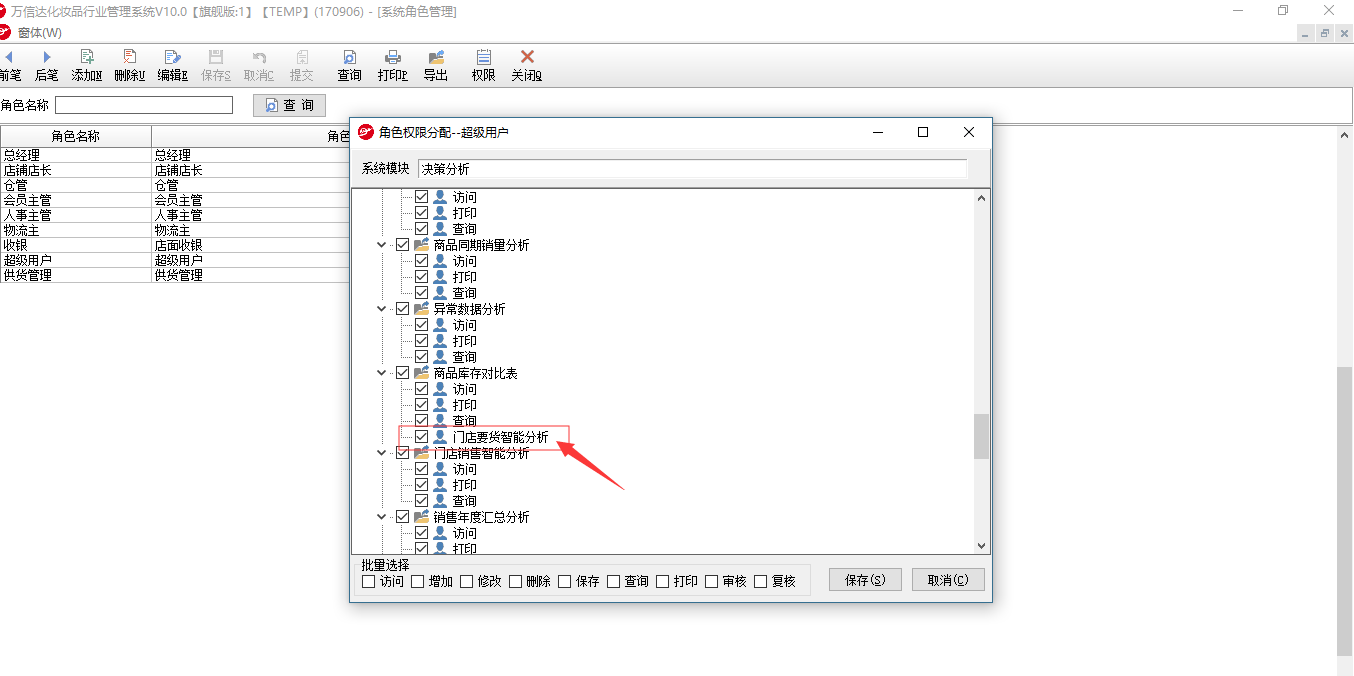
Task: Toggle batch 保存 checkbox
Action: tap(565, 581)
